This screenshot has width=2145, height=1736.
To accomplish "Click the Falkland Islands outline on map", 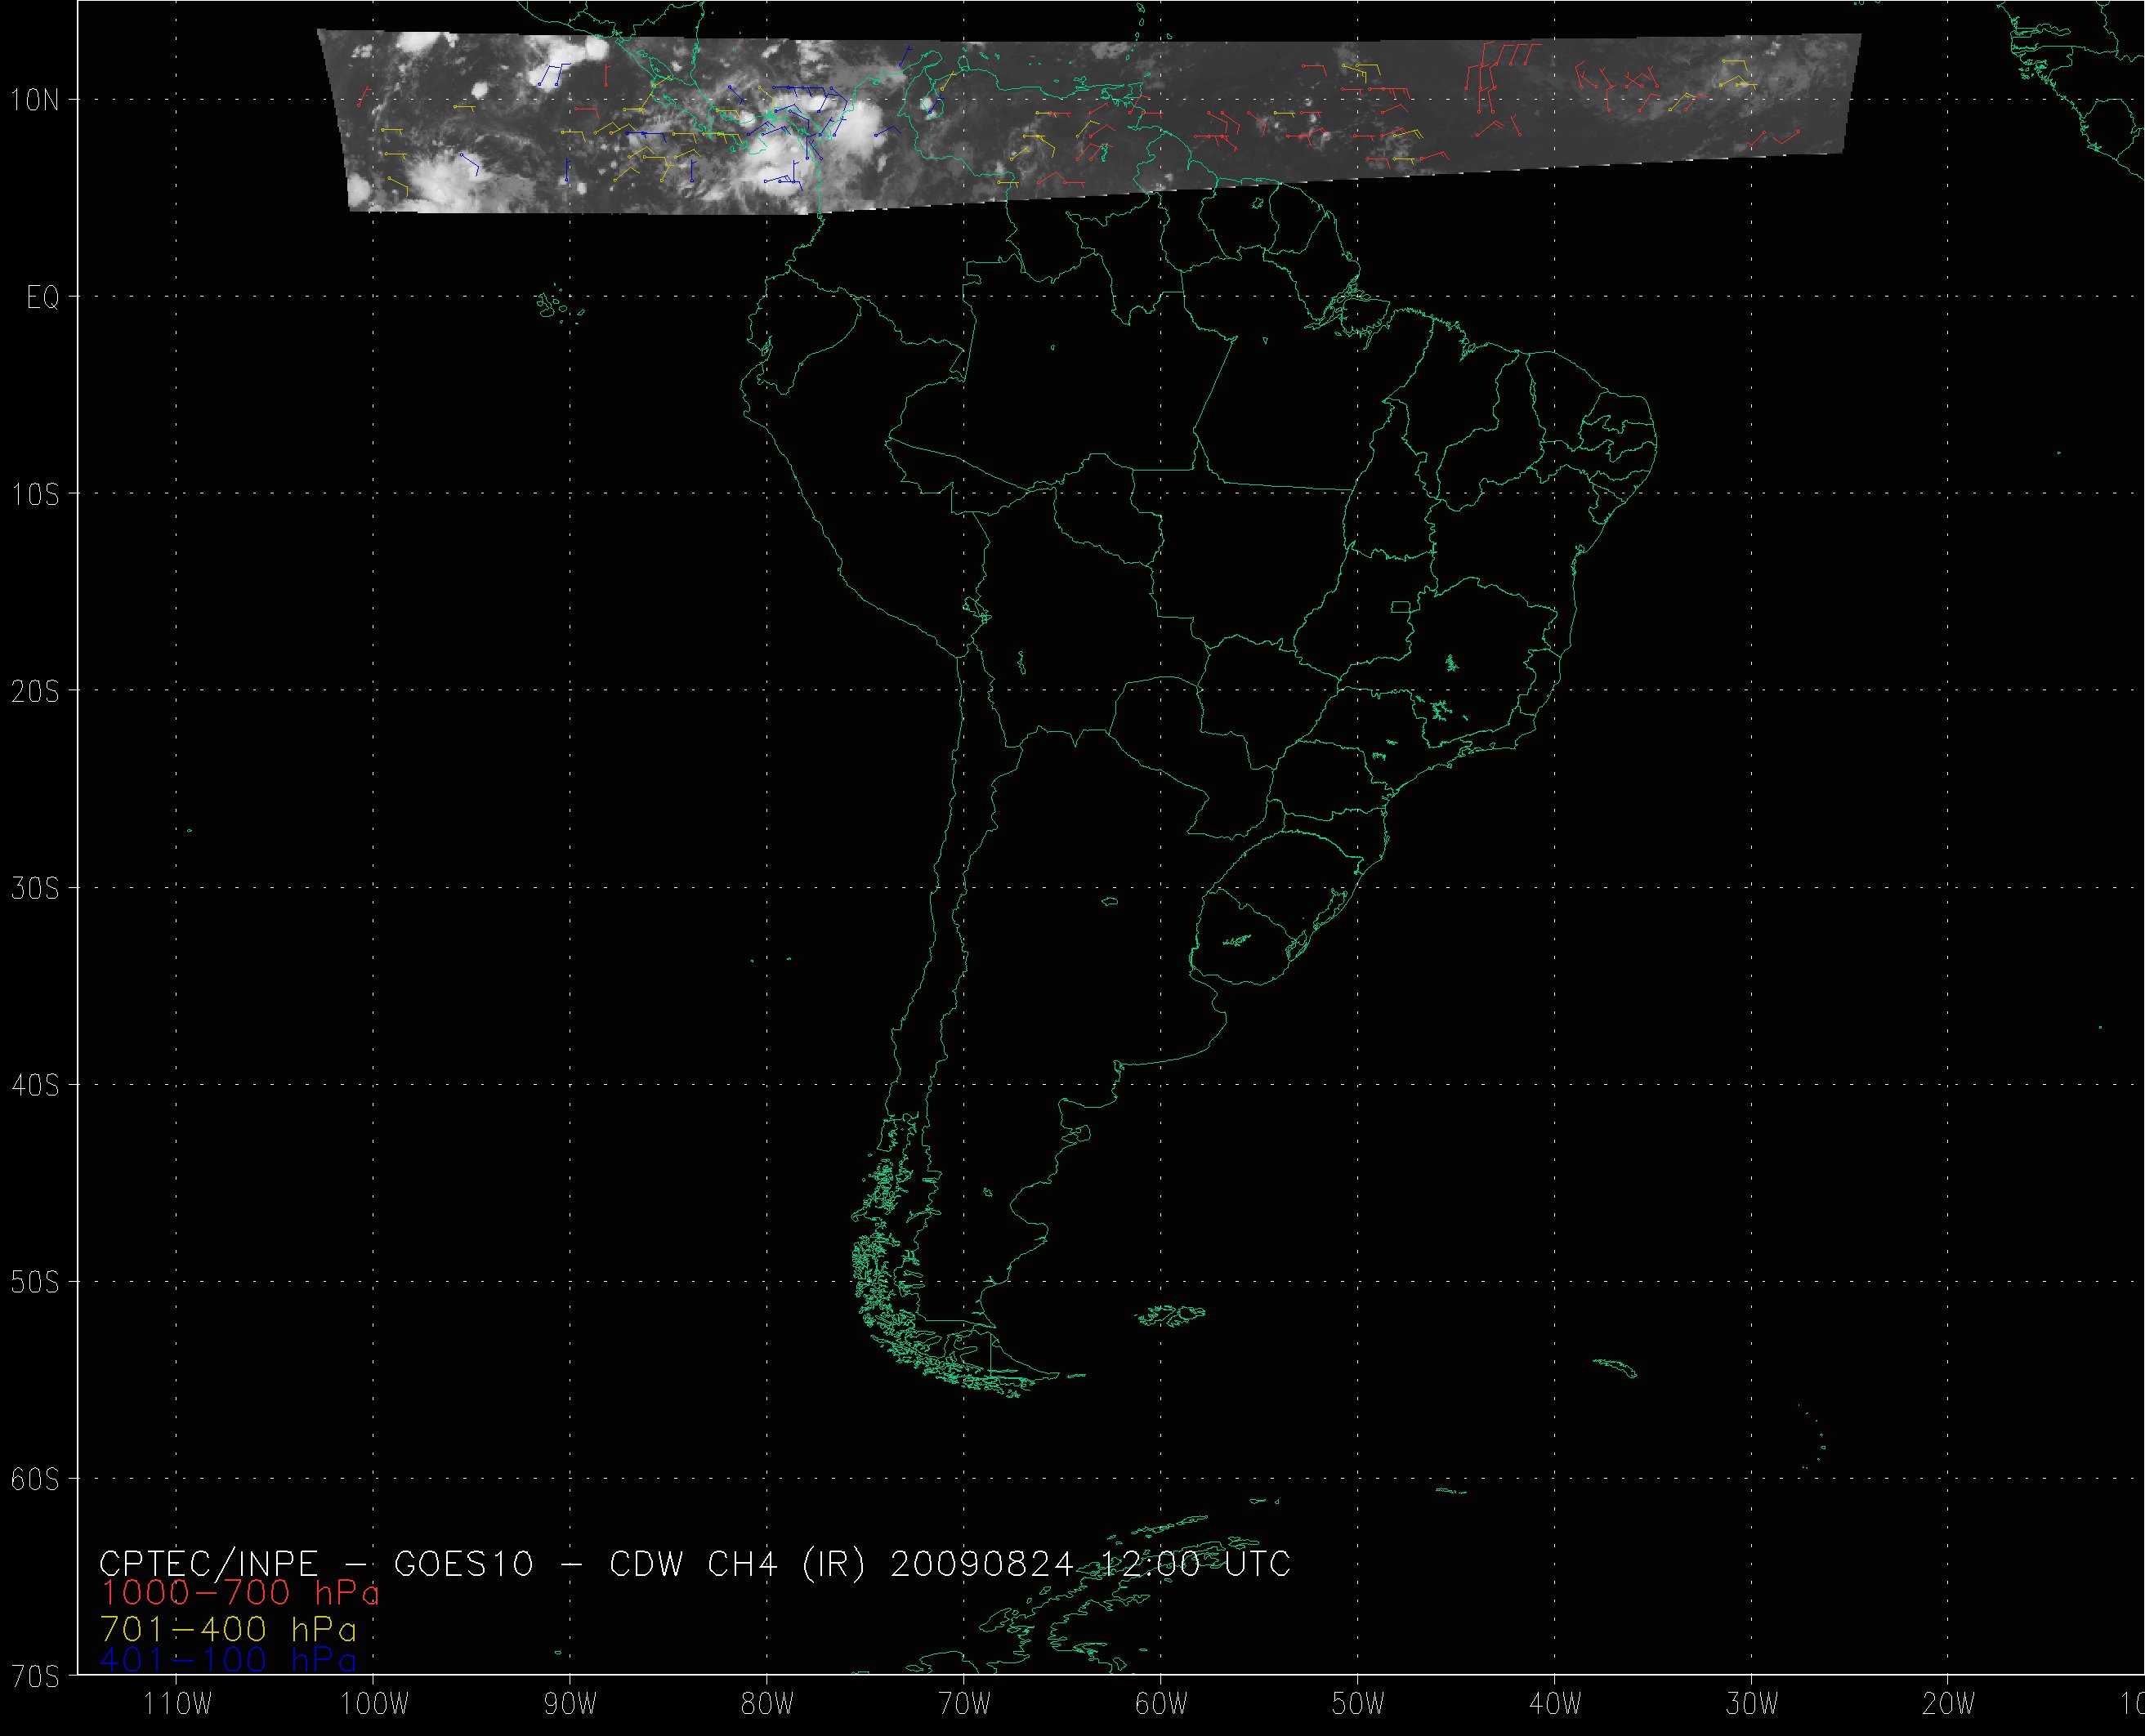I will click(1172, 1316).
